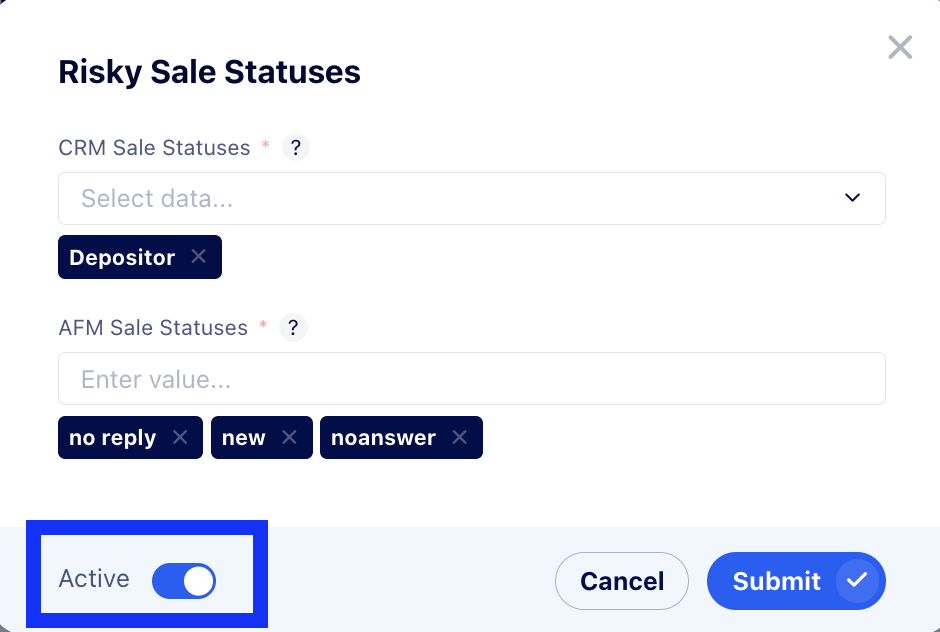Click the CRM Sale Statuses field label

pyautogui.click(x=154, y=148)
